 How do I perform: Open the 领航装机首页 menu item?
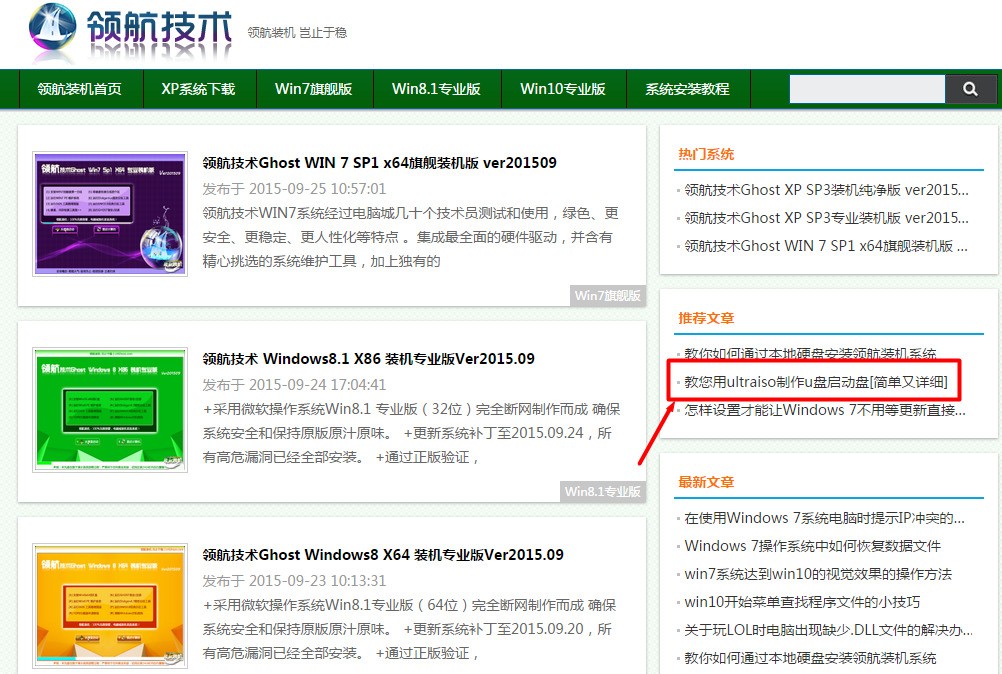[x=80, y=89]
